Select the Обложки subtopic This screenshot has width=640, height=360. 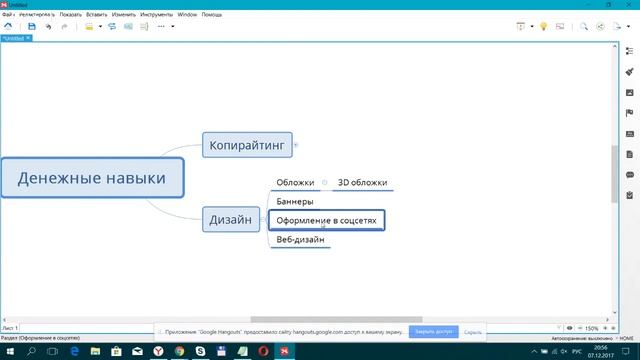[295, 182]
